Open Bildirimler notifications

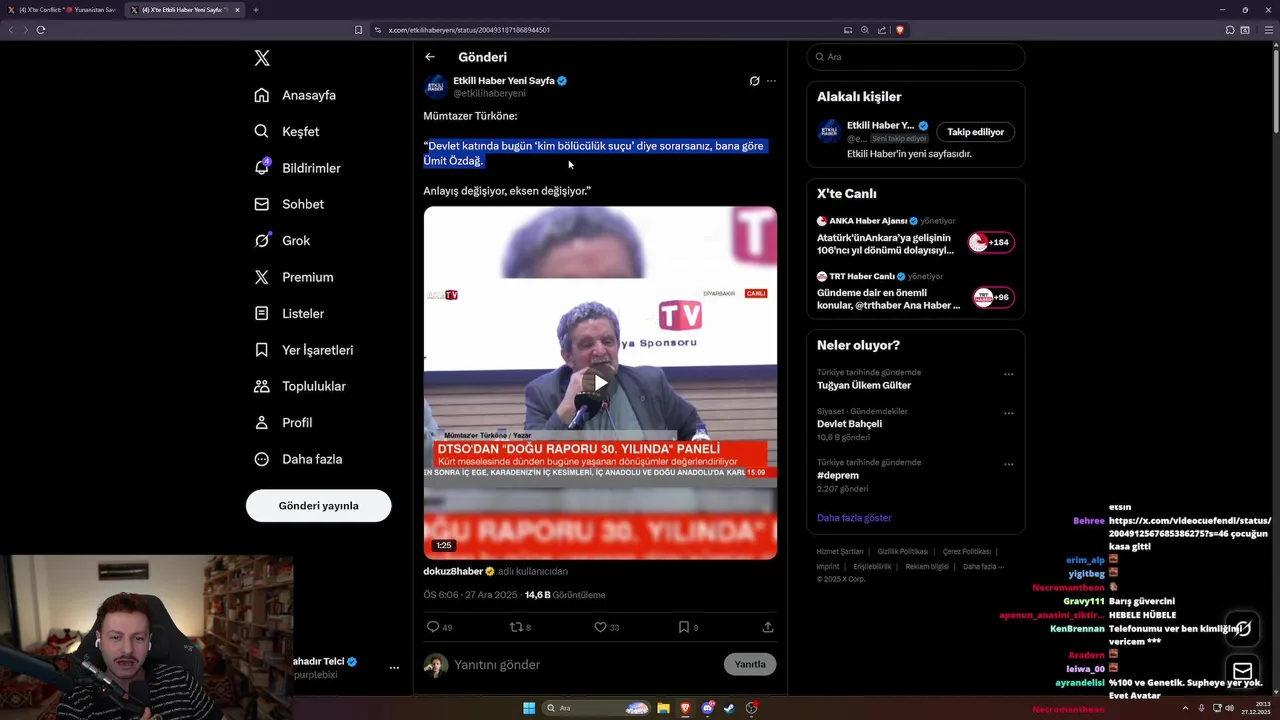(297, 168)
